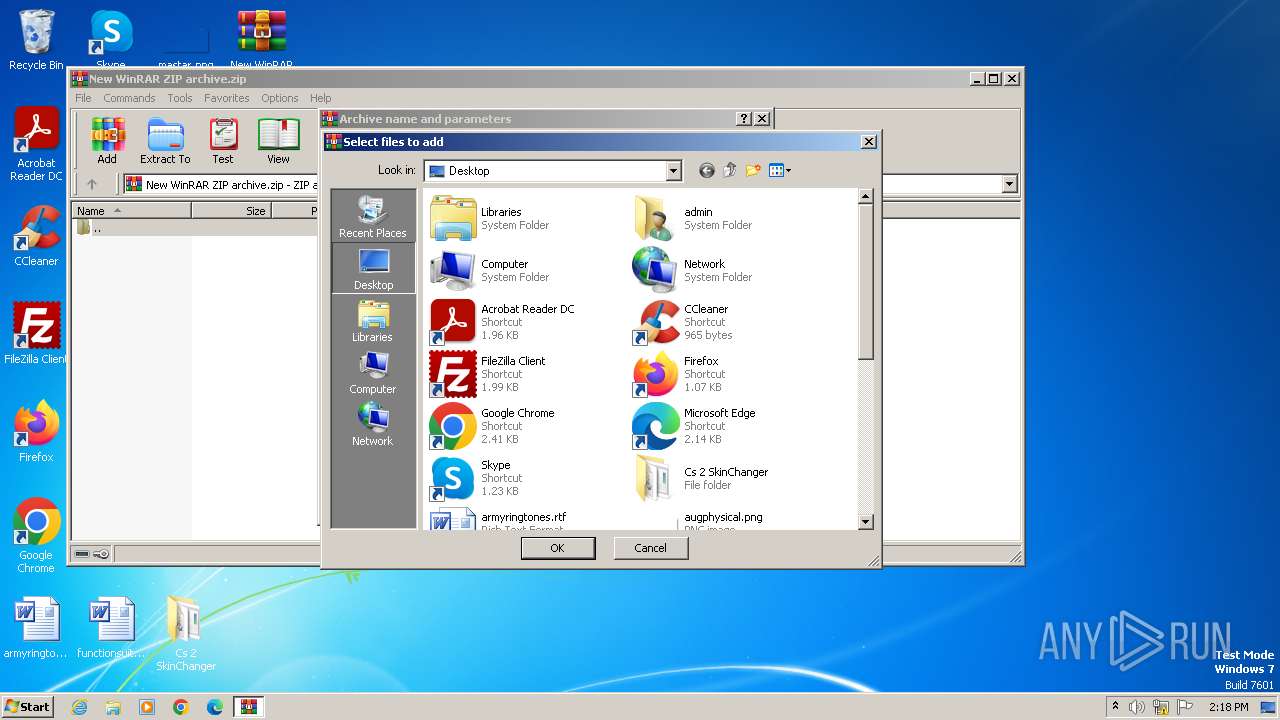Select Libraries in places bar

373,320
